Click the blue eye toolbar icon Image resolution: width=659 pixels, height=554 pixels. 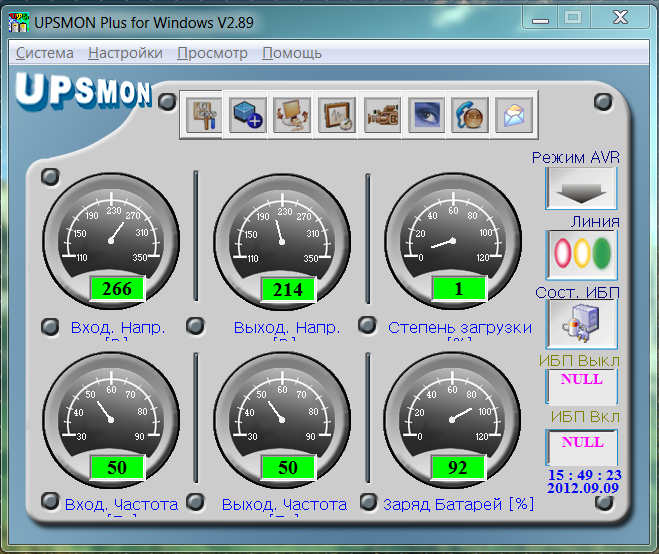click(x=427, y=115)
